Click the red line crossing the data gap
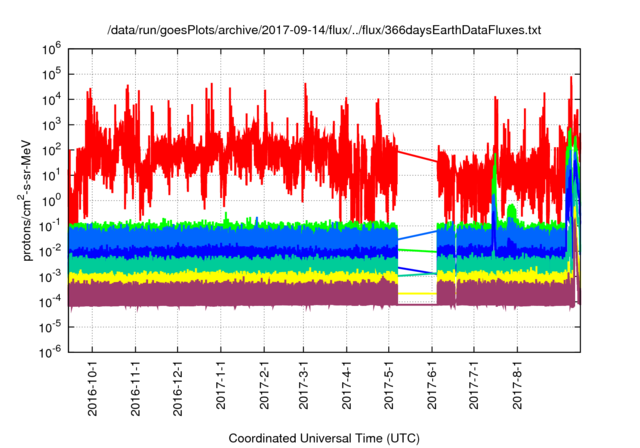The height and width of the screenshot is (448, 640). pyautogui.click(x=417, y=156)
